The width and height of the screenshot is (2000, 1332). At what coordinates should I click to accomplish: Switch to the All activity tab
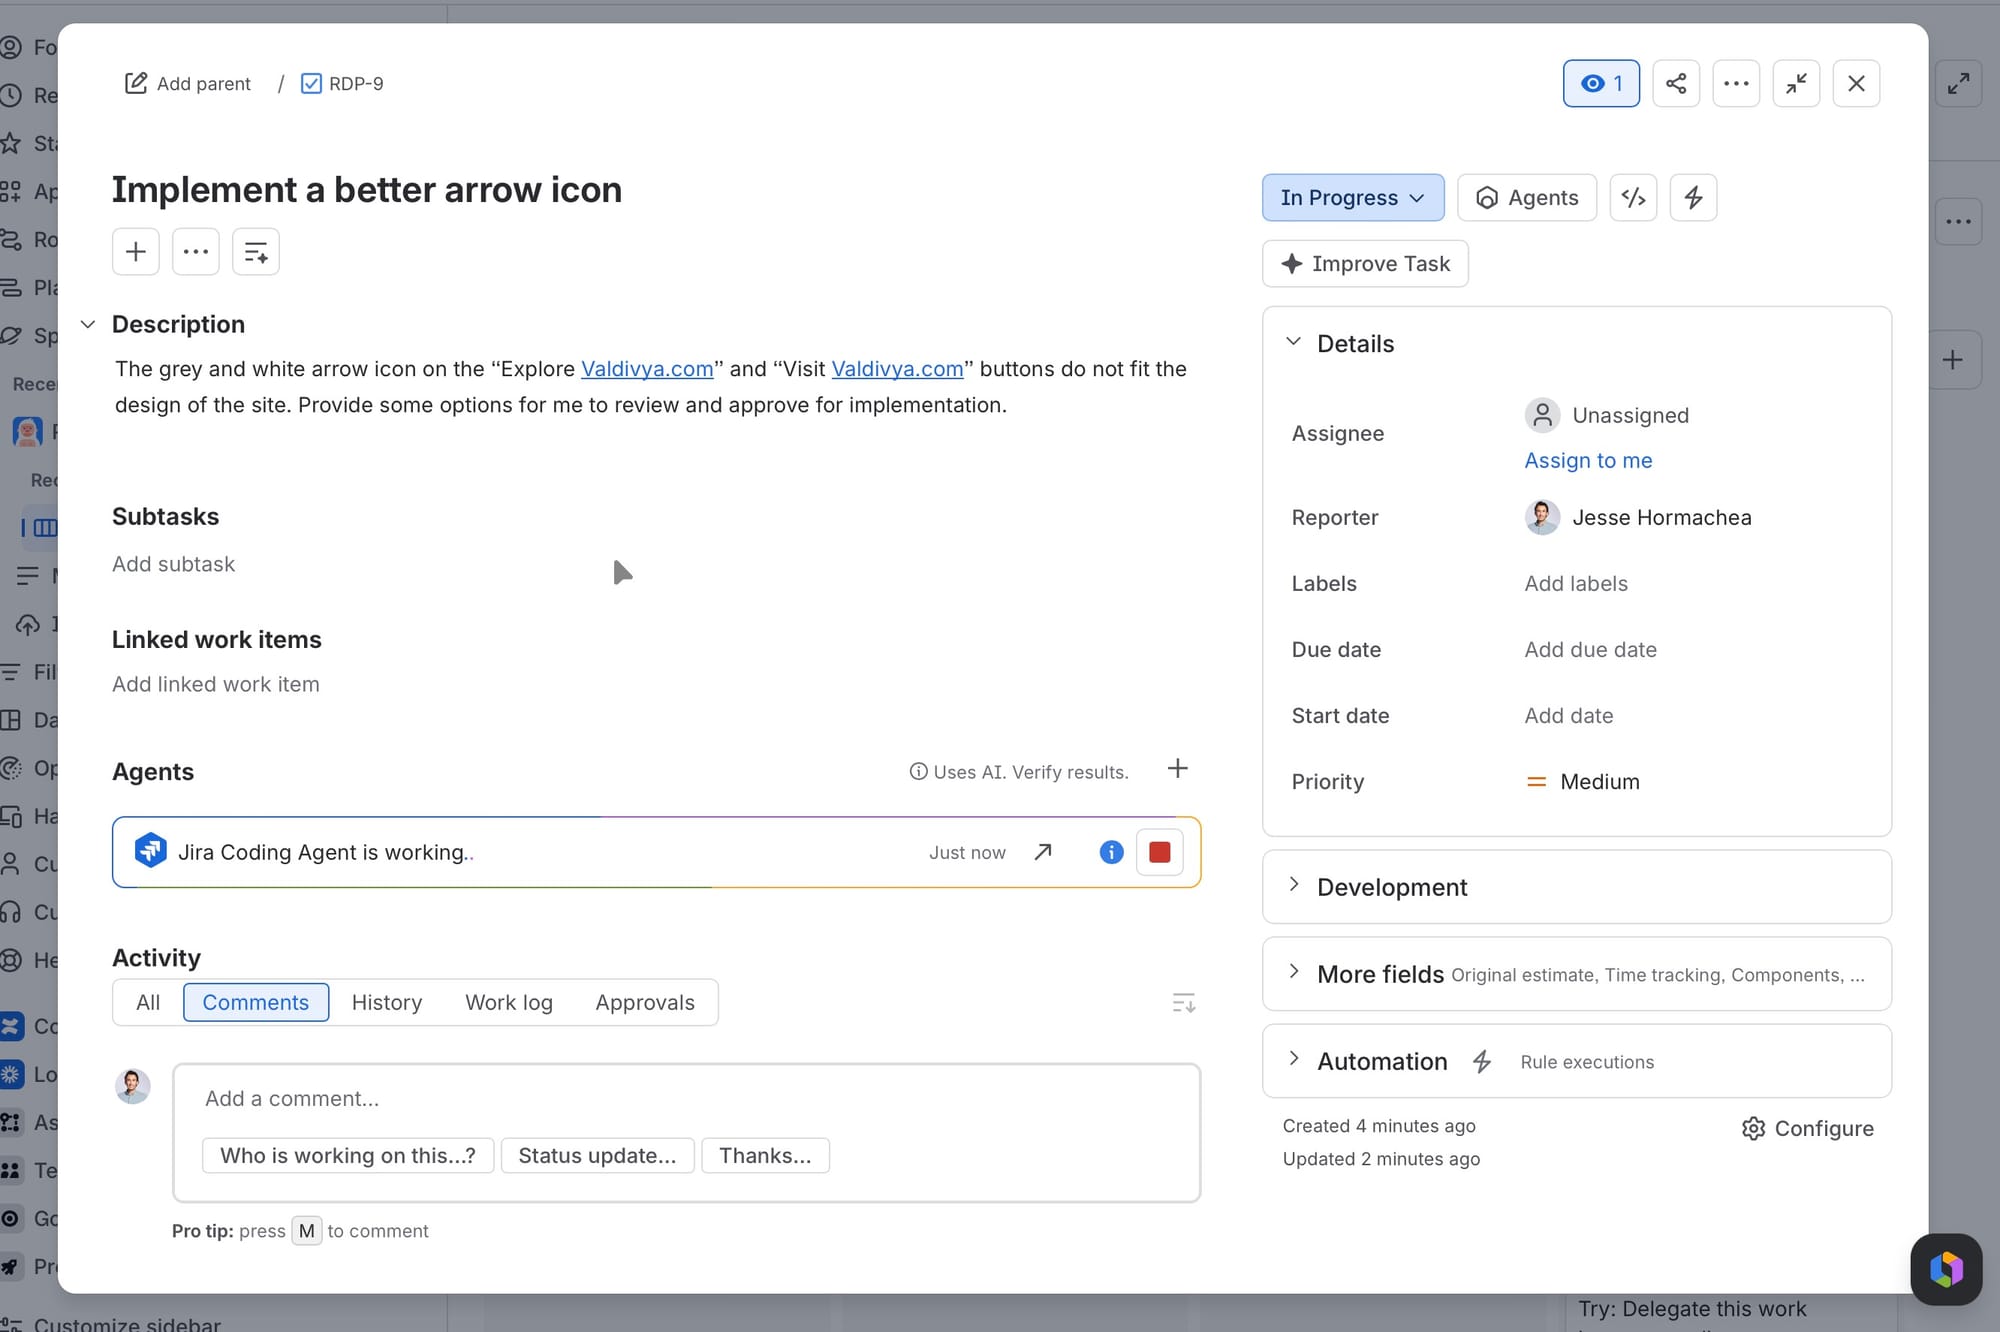148,1002
